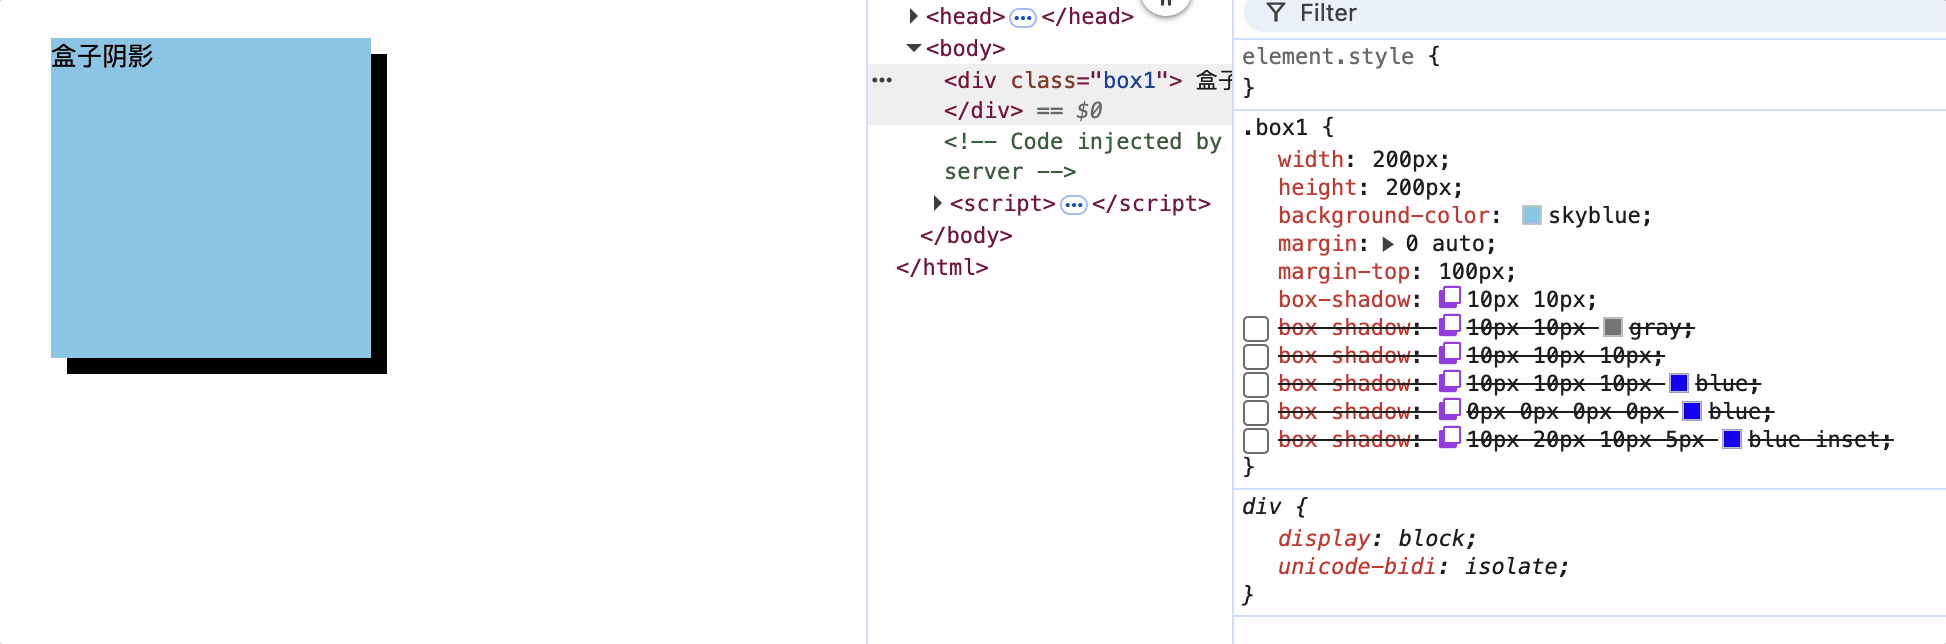
Task: Open blue swatch of the inset box-shadow
Action: click(x=1733, y=439)
